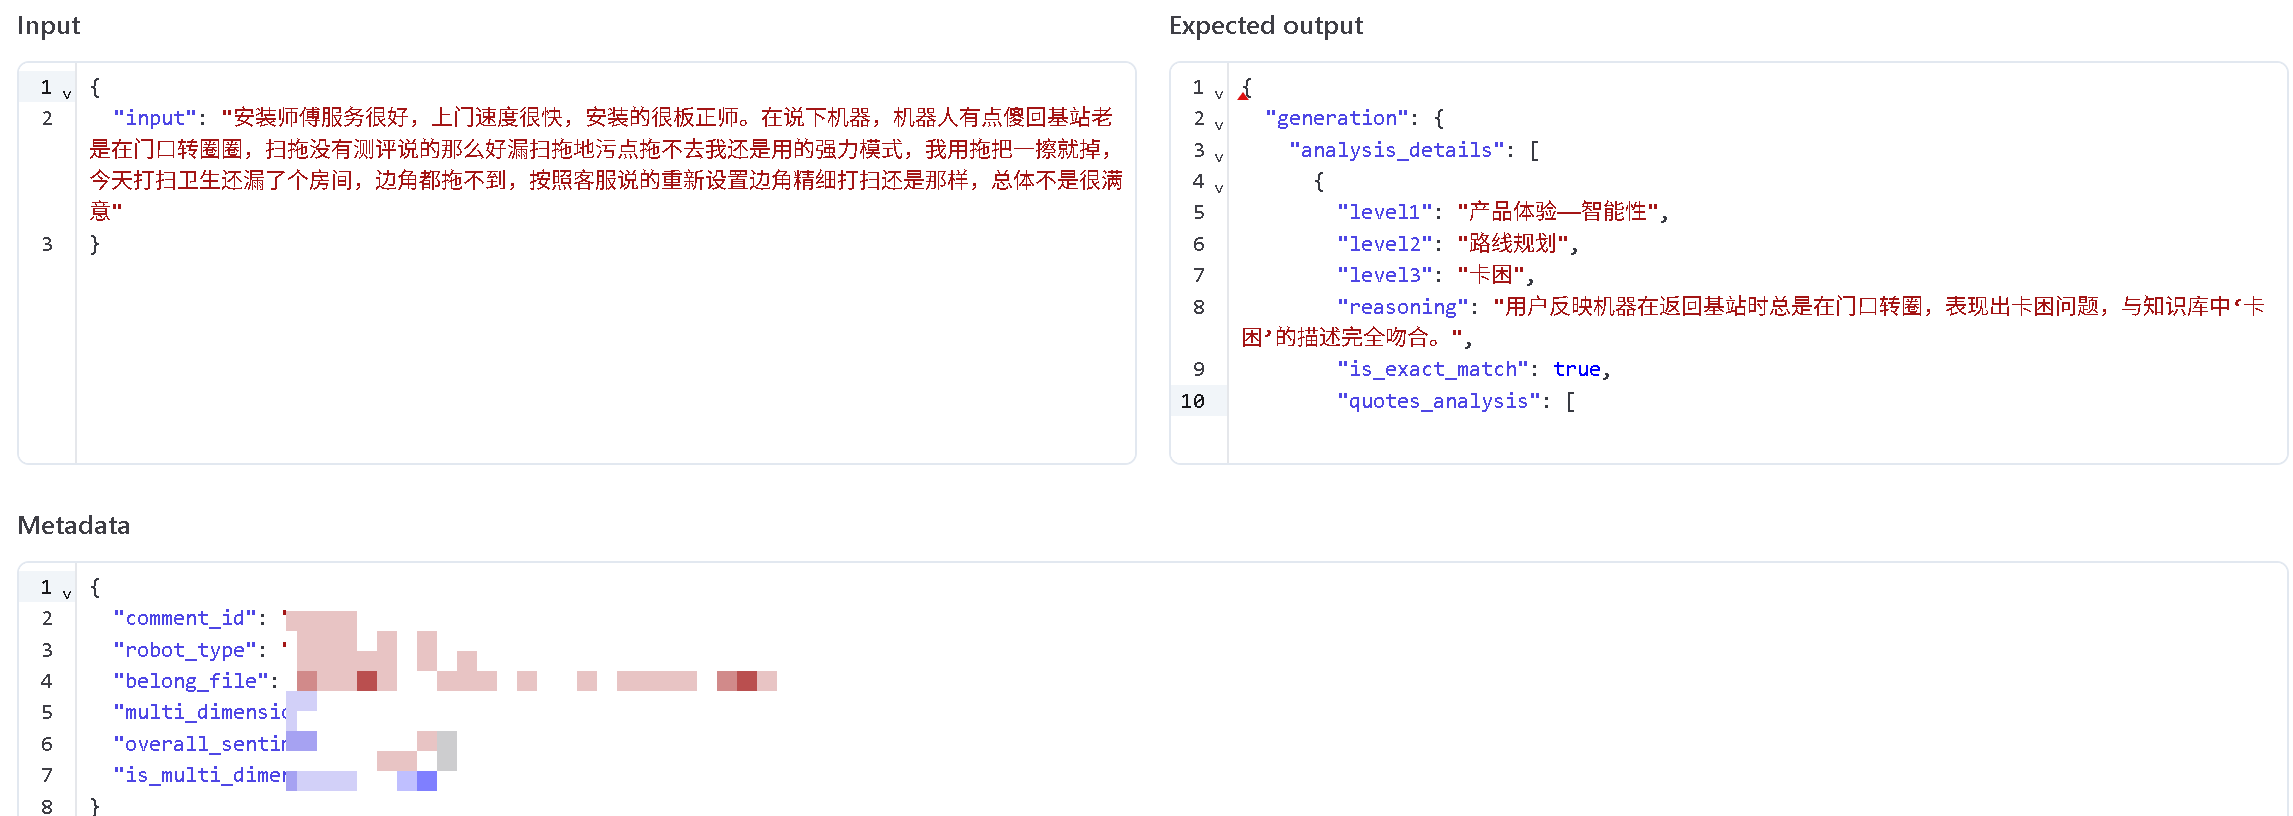Select the value "卡困" on line 7
Image resolution: width=2293 pixels, height=816 pixels.
coord(1491,275)
